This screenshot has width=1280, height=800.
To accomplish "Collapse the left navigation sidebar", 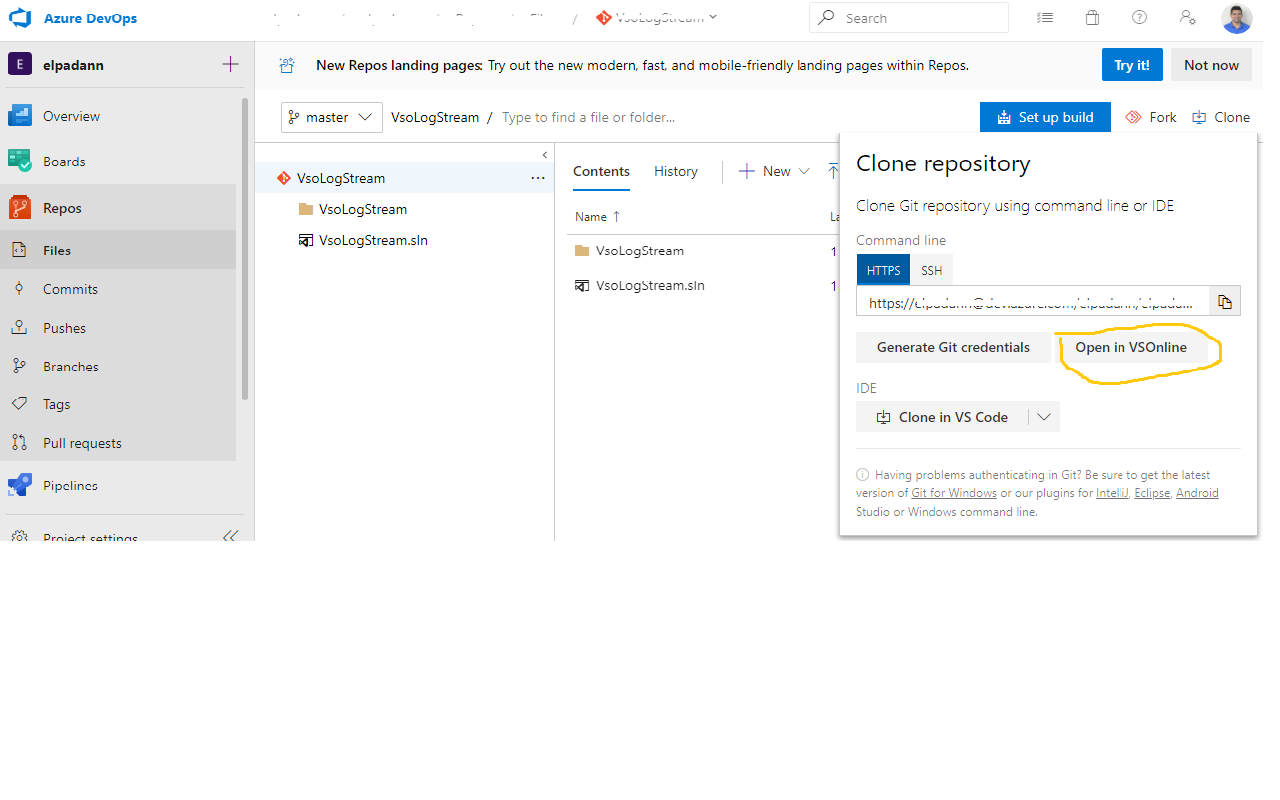I will [230, 536].
